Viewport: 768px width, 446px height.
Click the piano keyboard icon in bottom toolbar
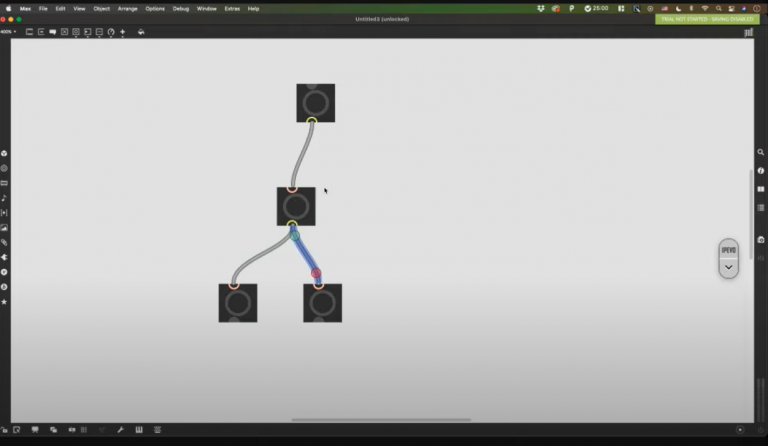pos(139,430)
